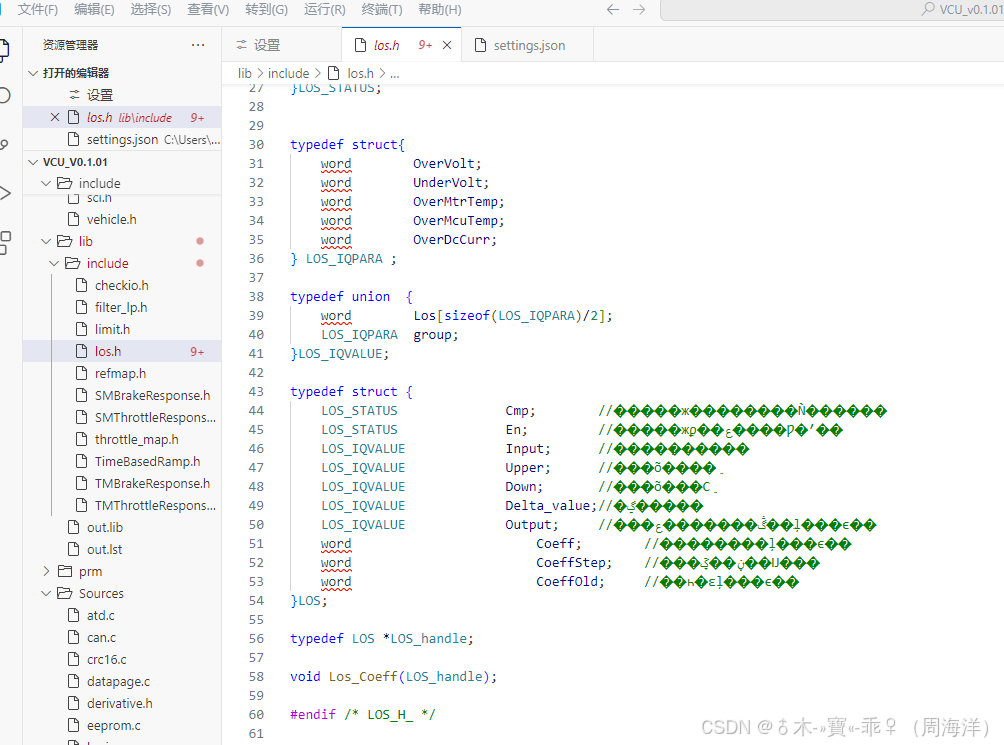Open the 终端(T) menu
1004x745 pixels.
pyautogui.click(x=382, y=10)
